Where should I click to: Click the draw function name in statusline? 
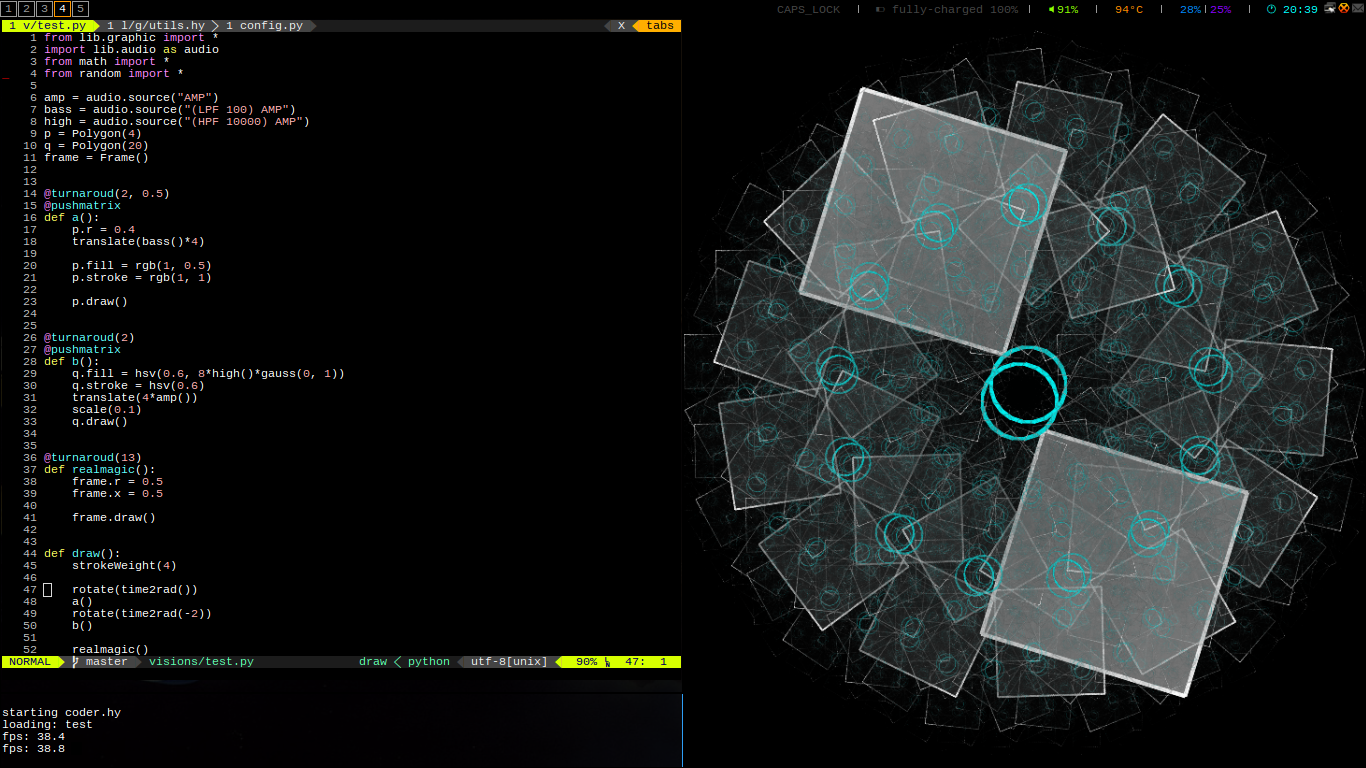[x=373, y=661]
